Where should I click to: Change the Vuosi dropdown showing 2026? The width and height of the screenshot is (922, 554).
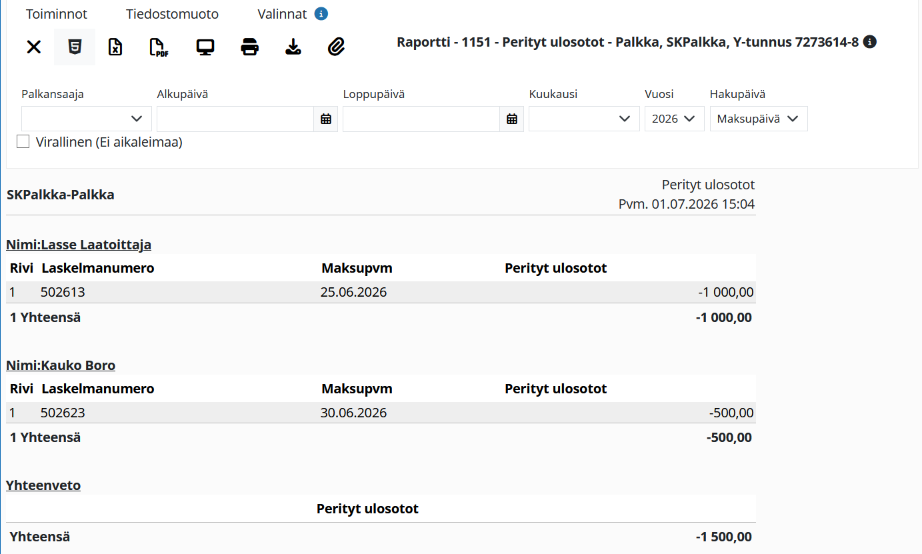tap(674, 119)
